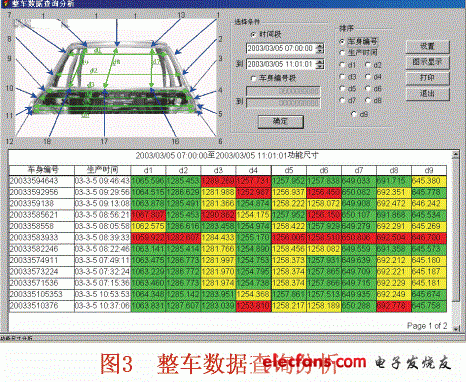Click the d5 column header
The image size is (466, 382).
click(x=289, y=170)
